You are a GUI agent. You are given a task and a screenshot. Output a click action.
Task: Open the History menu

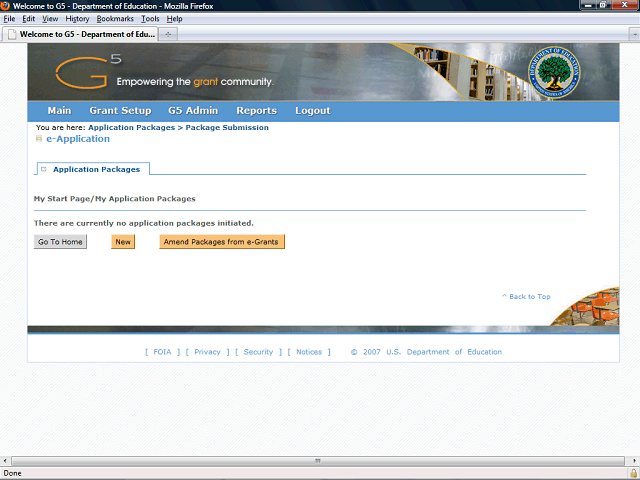(77, 19)
